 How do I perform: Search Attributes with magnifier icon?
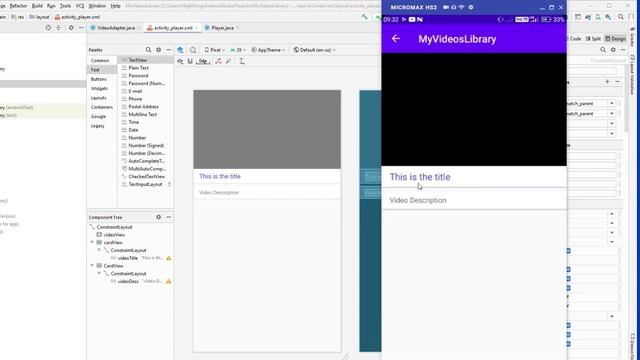pyautogui.click(x=603, y=50)
